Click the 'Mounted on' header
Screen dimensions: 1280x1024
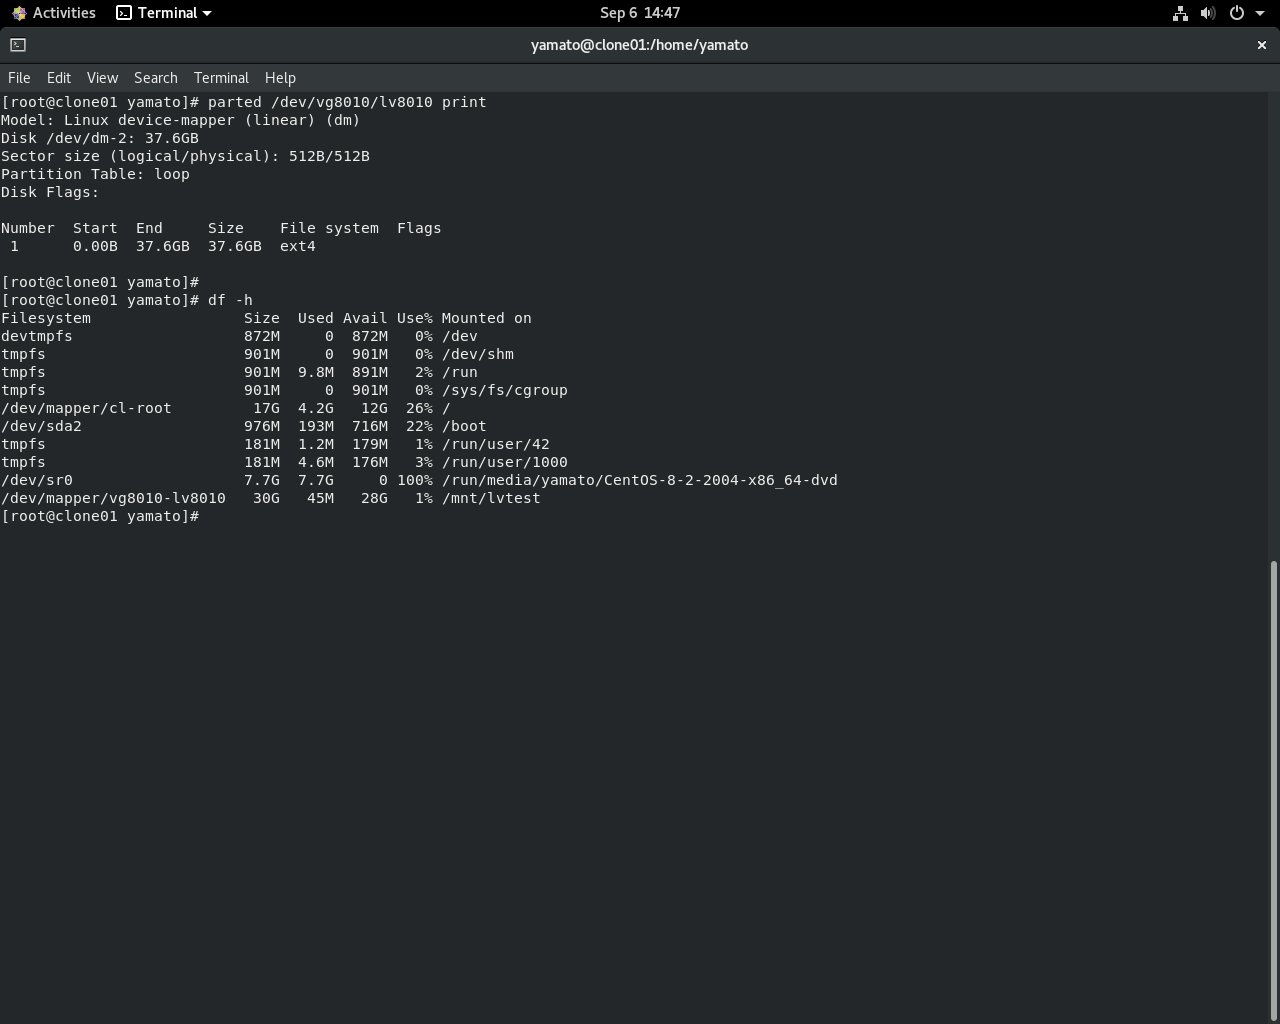pyautogui.click(x=487, y=318)
